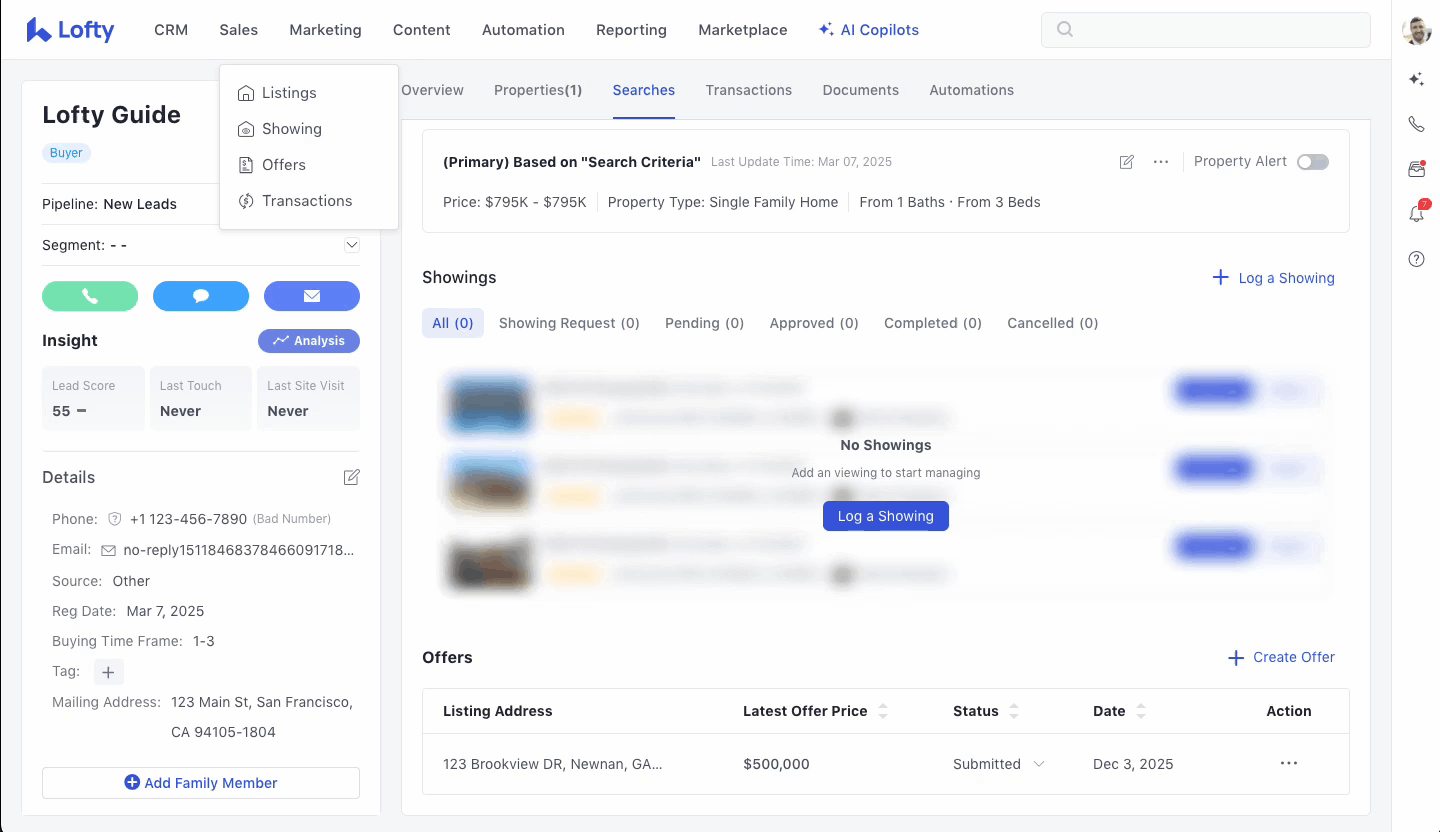This screenshot has height=832, width=1440.
Task: Sort offers by Date column
Action: (x=1140, y=711)
